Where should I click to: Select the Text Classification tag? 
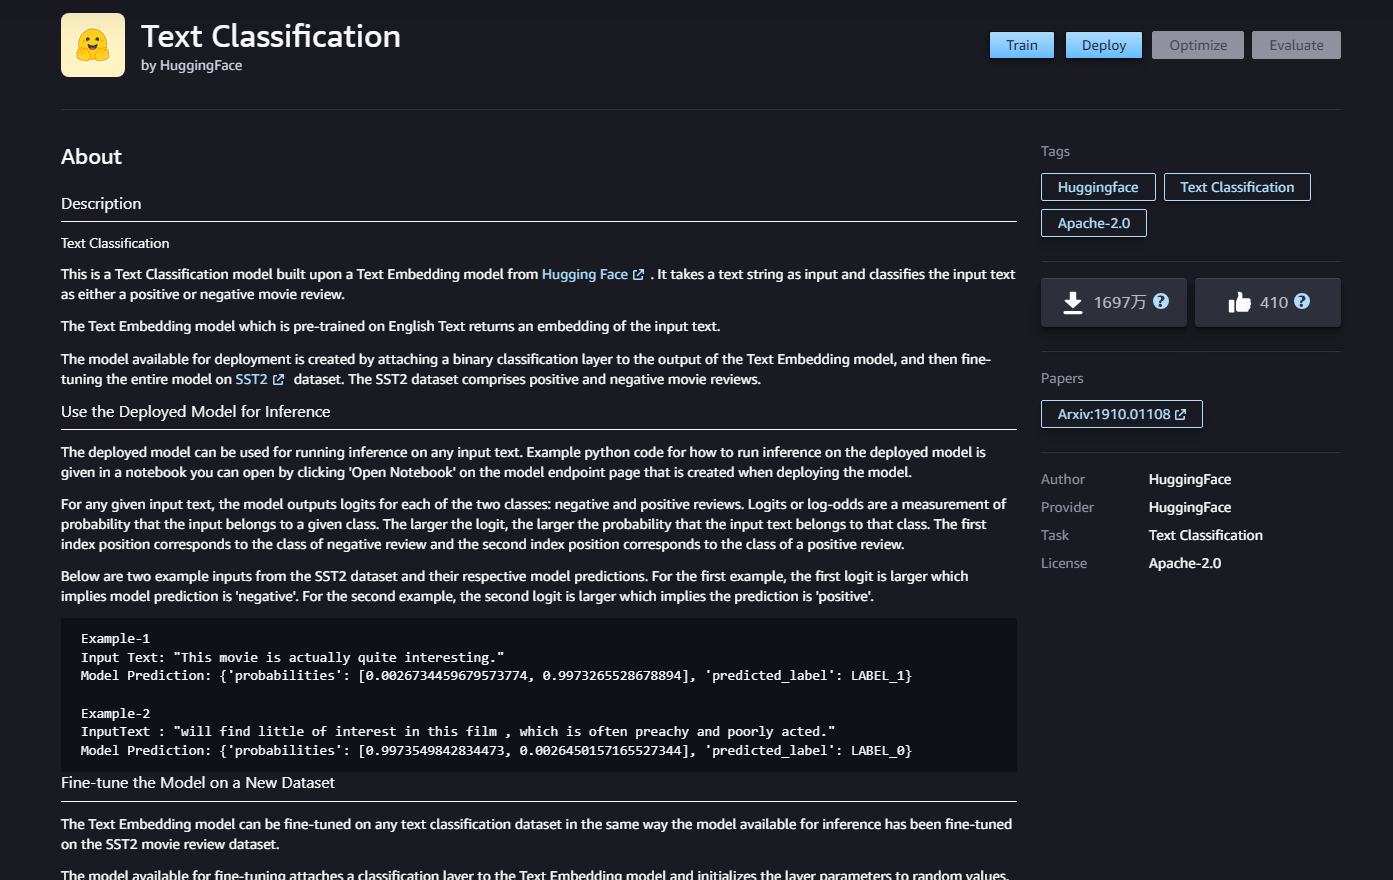click(1237, 187)
